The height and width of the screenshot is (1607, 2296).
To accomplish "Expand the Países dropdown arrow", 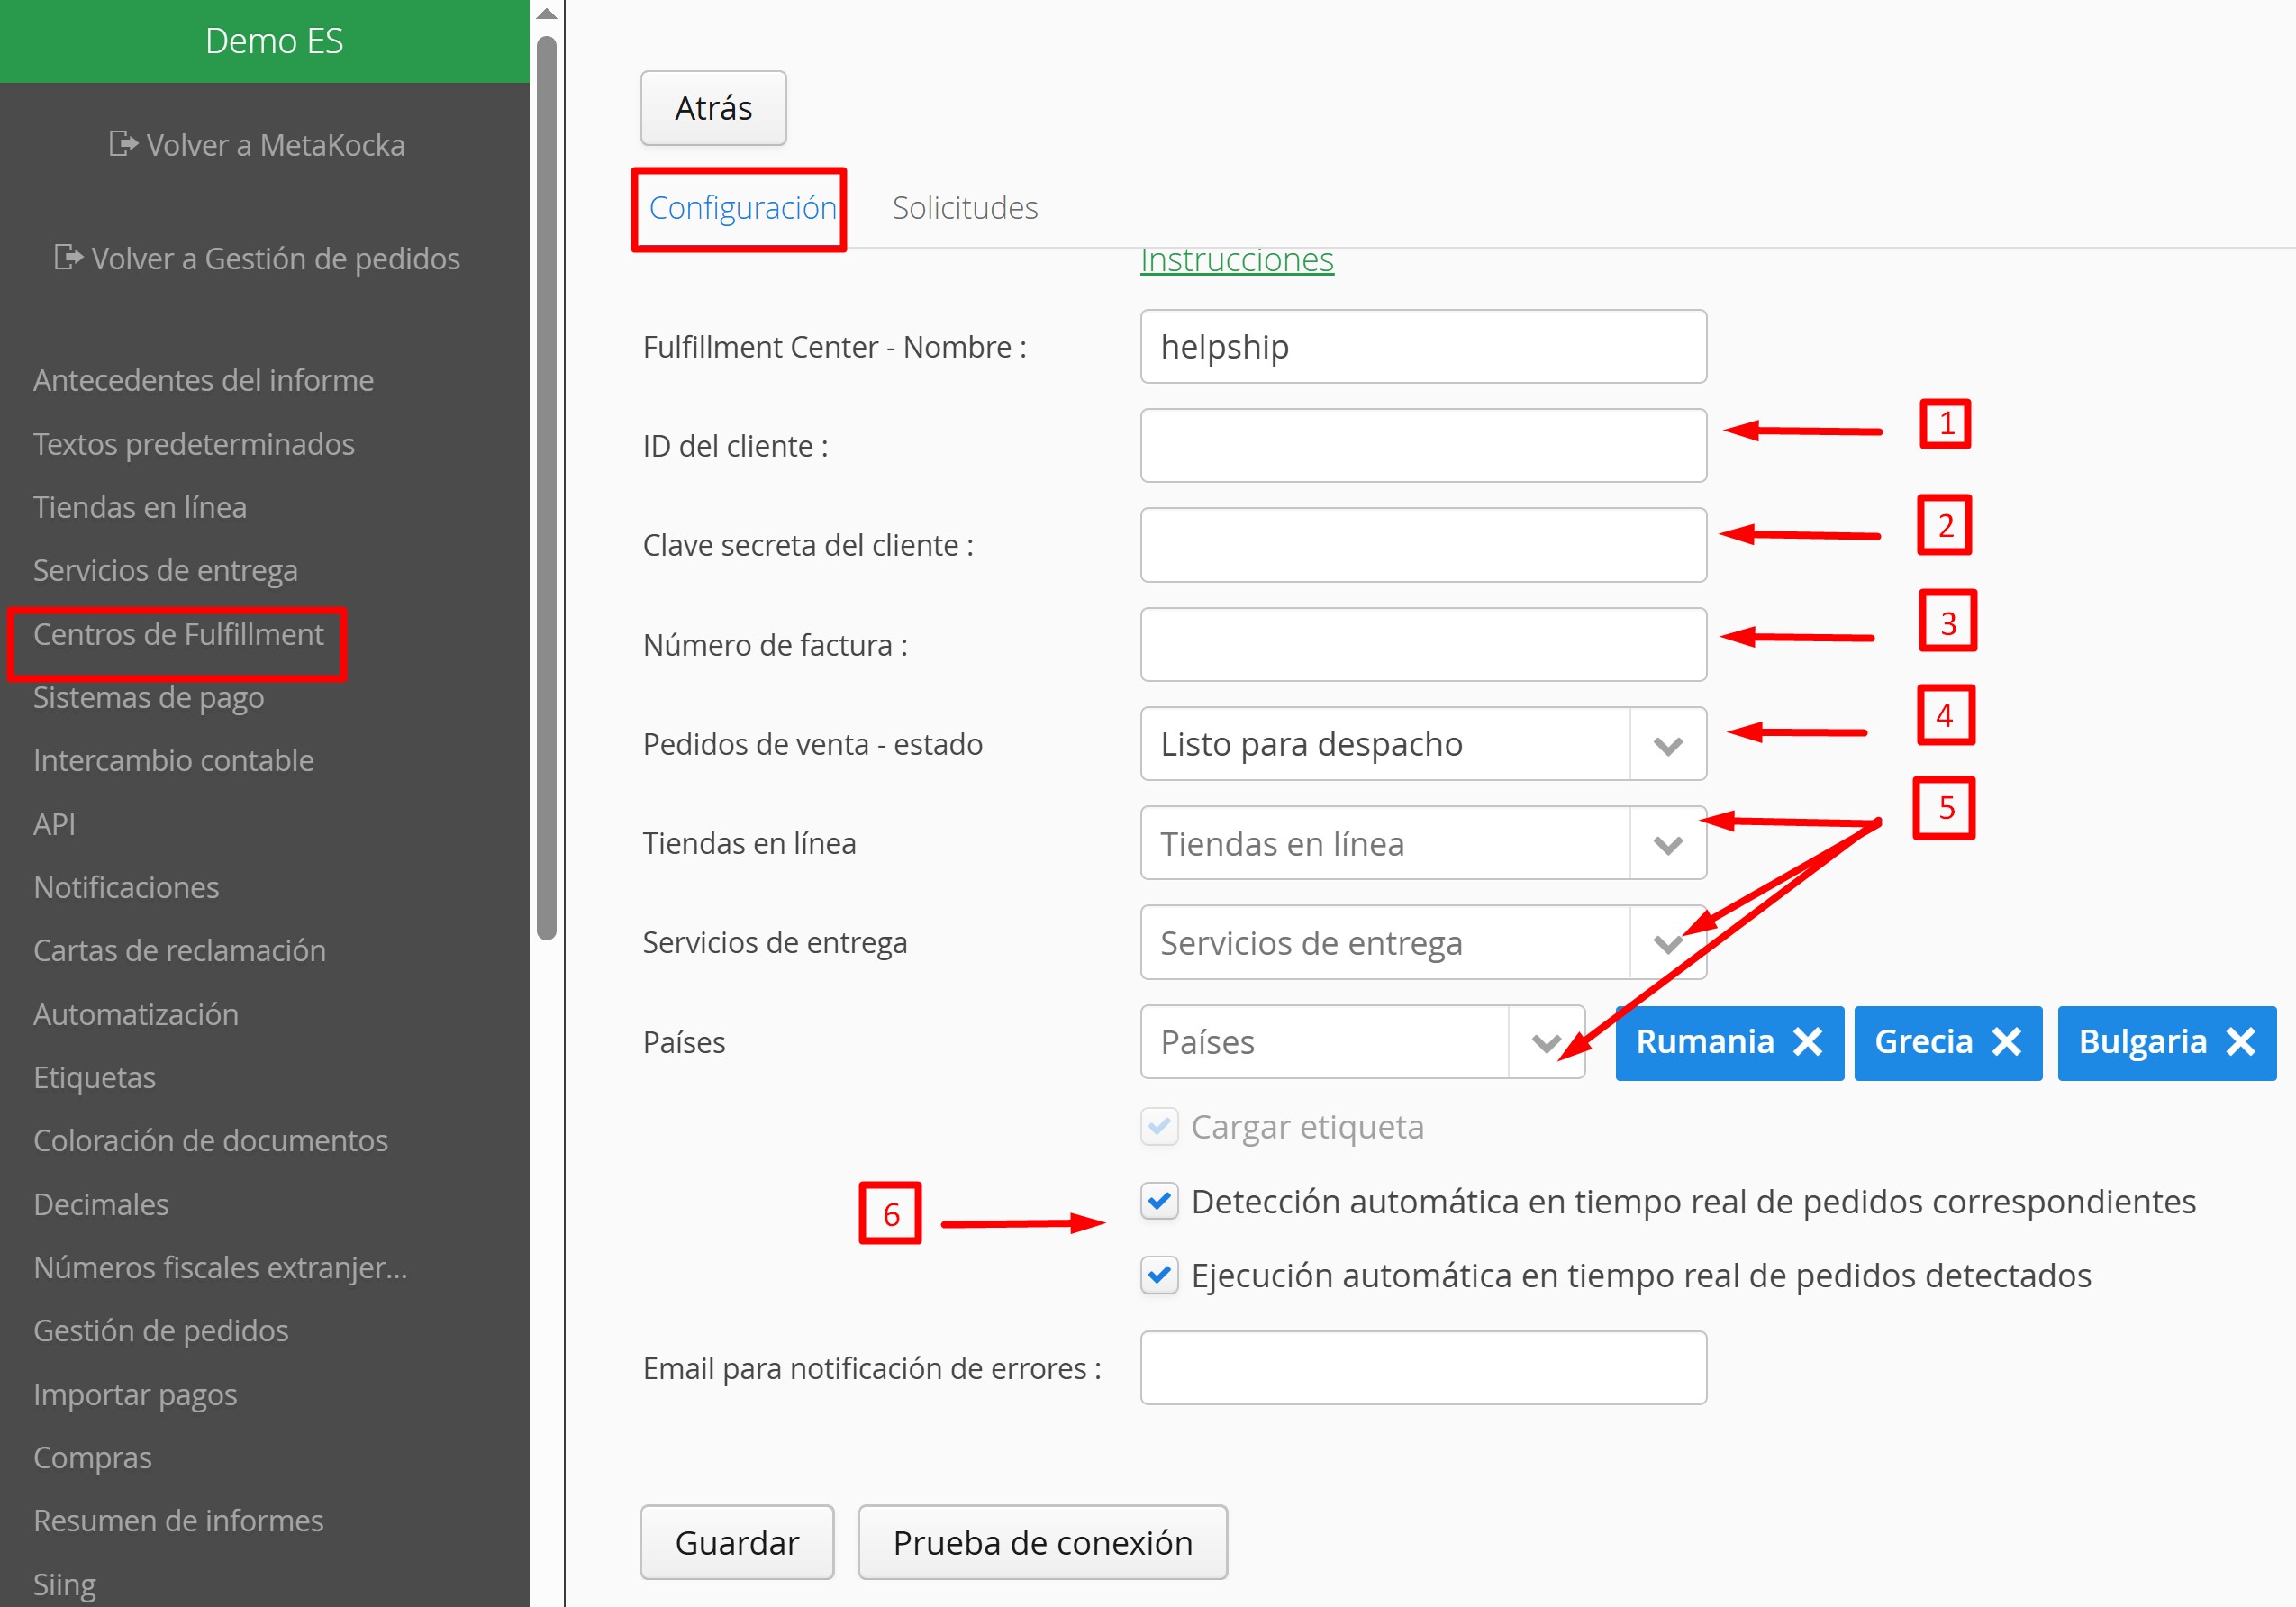I will tap(1546, 1042).
